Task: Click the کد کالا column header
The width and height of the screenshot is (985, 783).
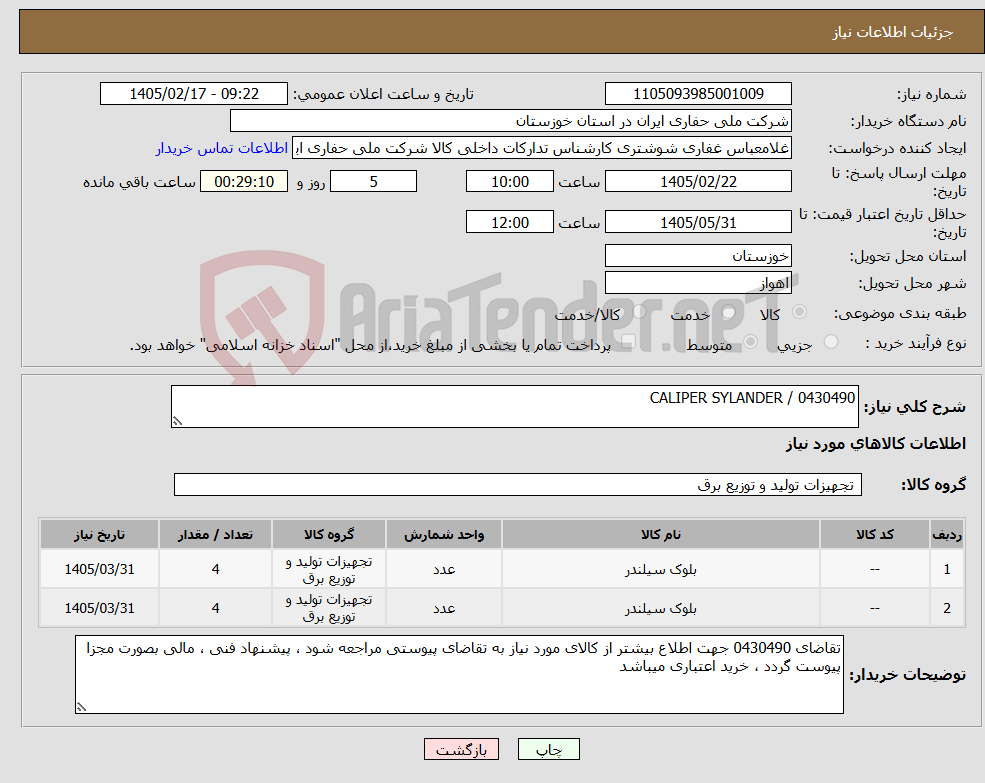Action: (874, 534)
